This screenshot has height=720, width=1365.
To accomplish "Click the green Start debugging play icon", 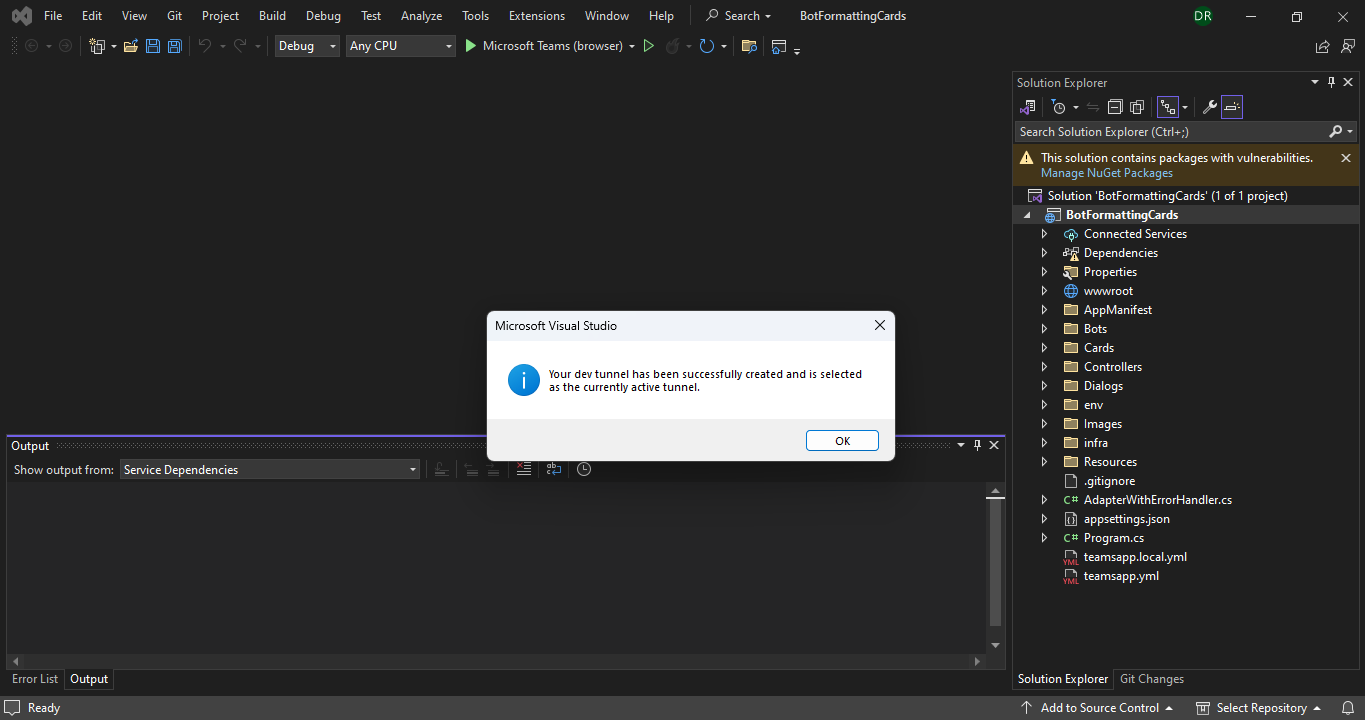I will click(x=471, y=46).
